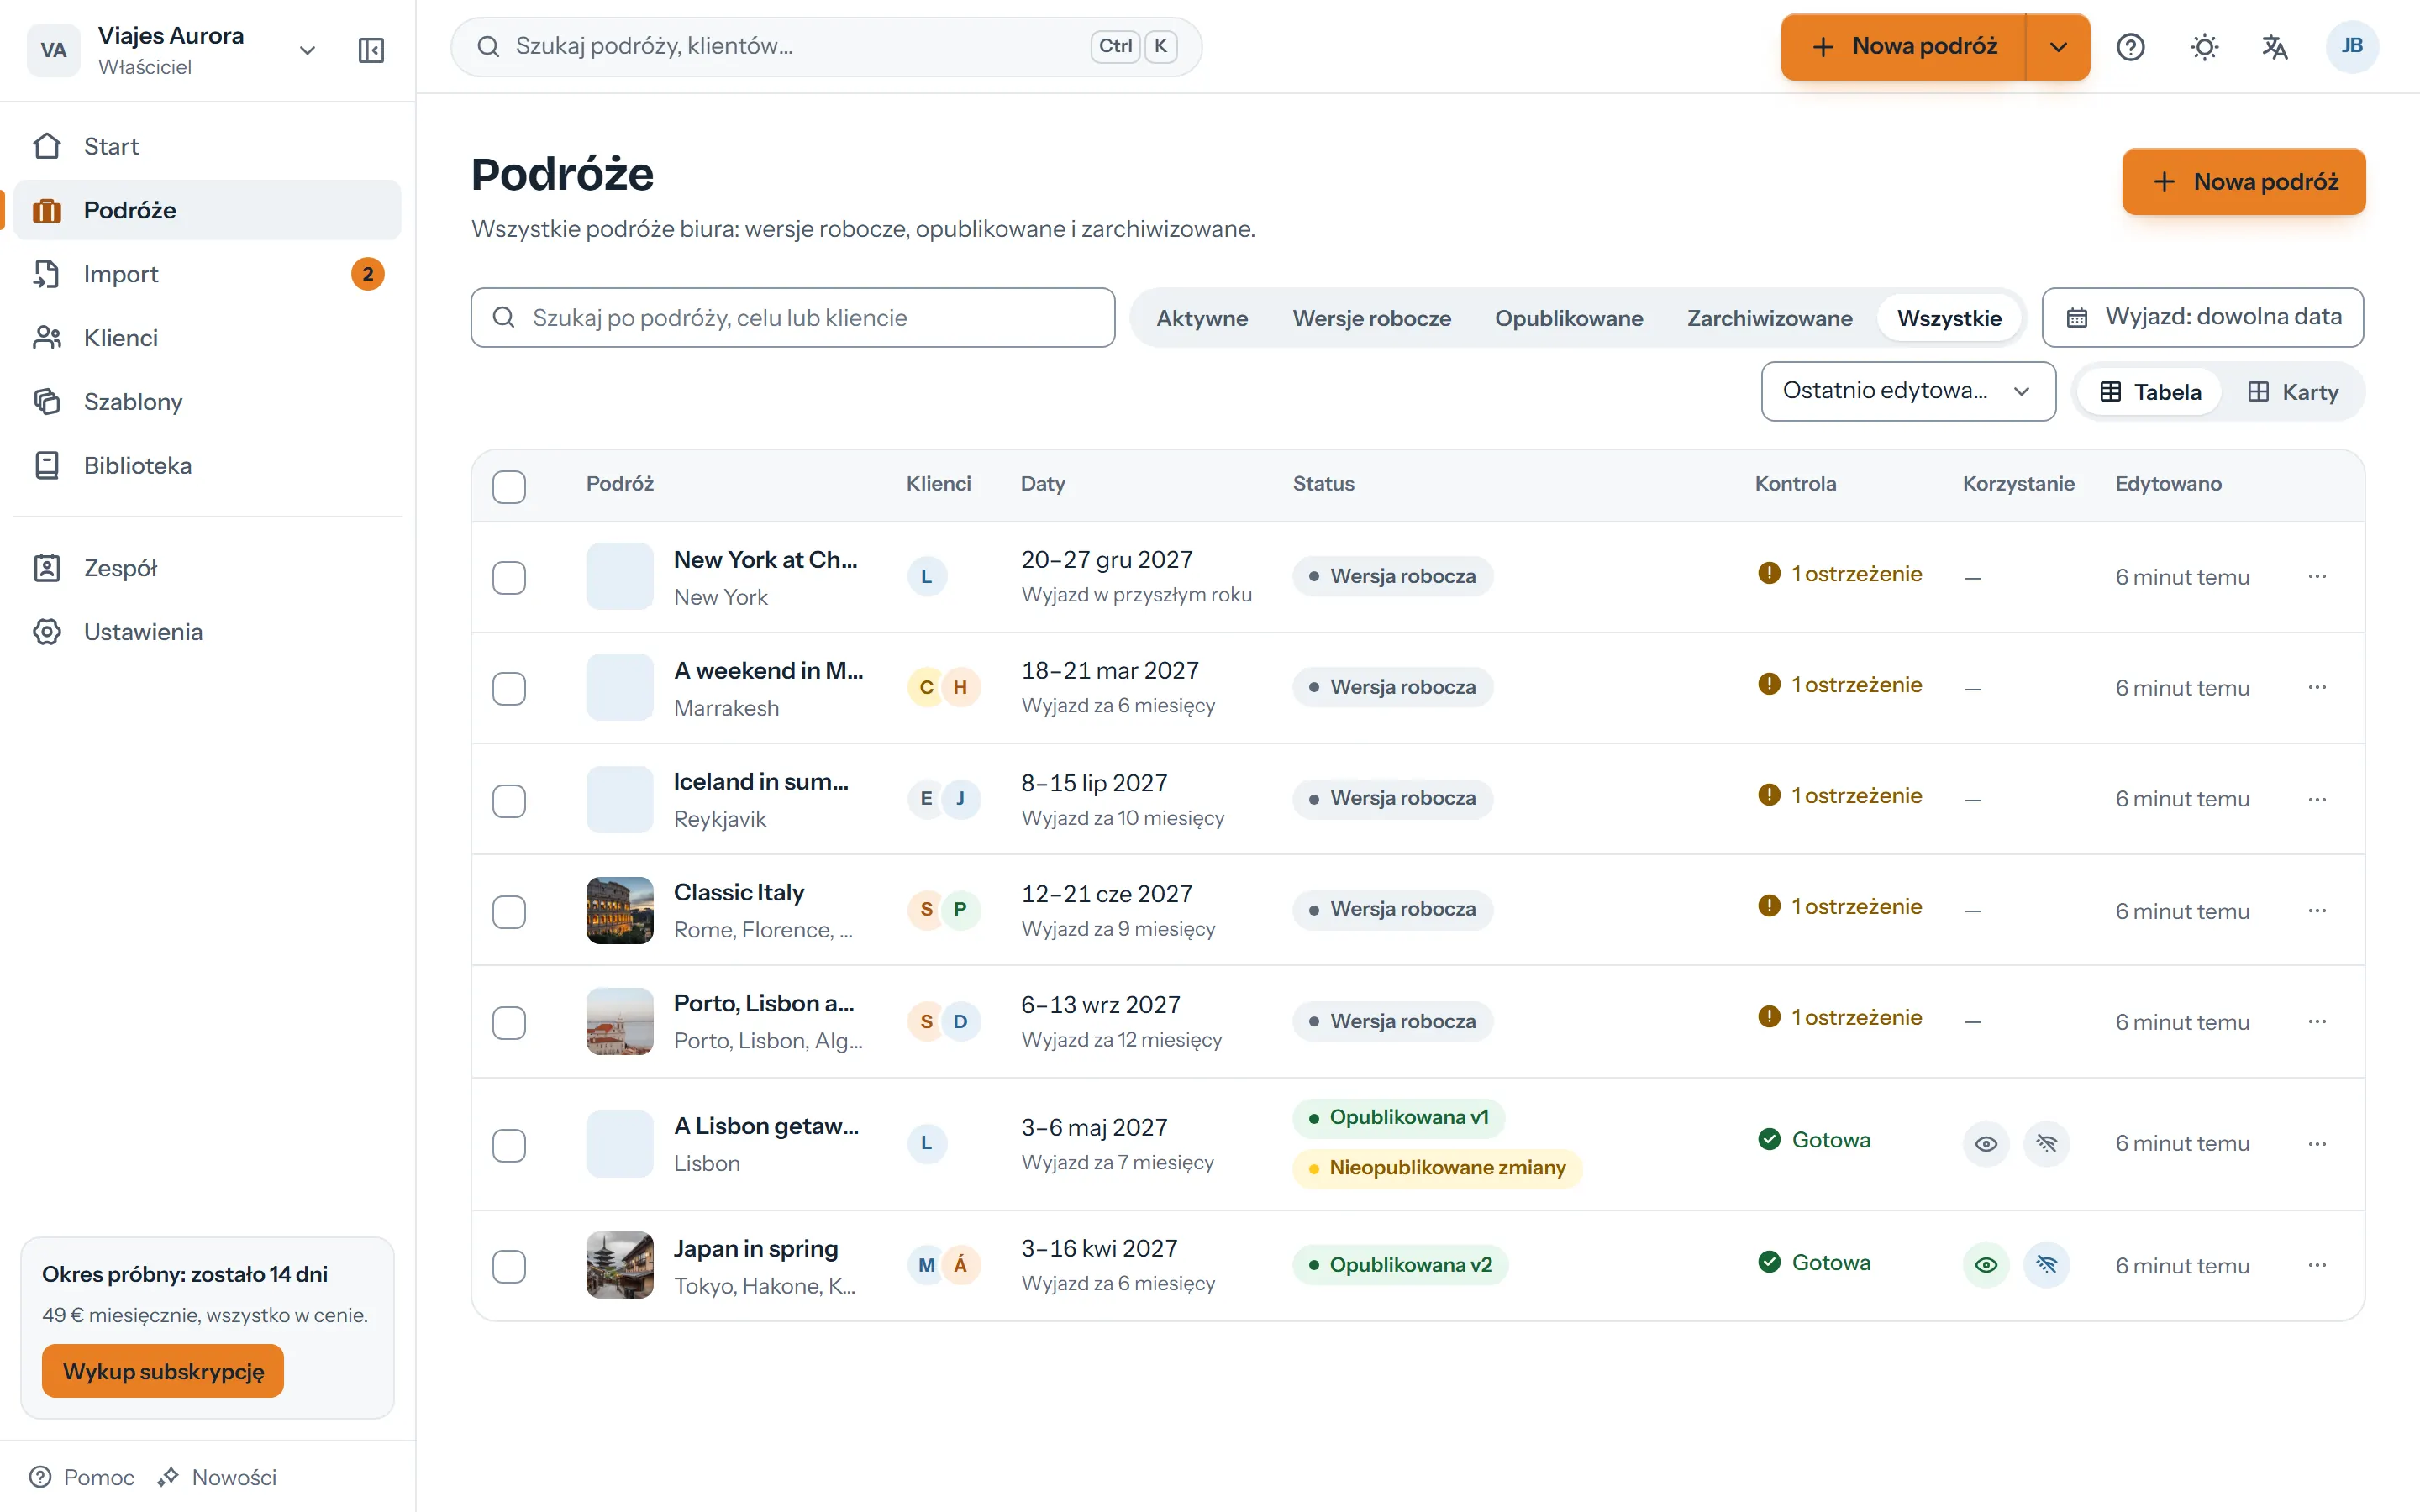Image resolution: width=2420 pixels, height=1512 pixels.
Task: Click the Opublikowana v2 status badge
Action: [x=1400, y=1265]
